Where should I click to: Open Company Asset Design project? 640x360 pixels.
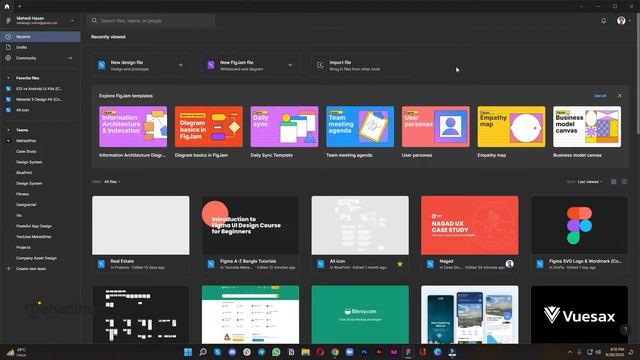(36, 258)
